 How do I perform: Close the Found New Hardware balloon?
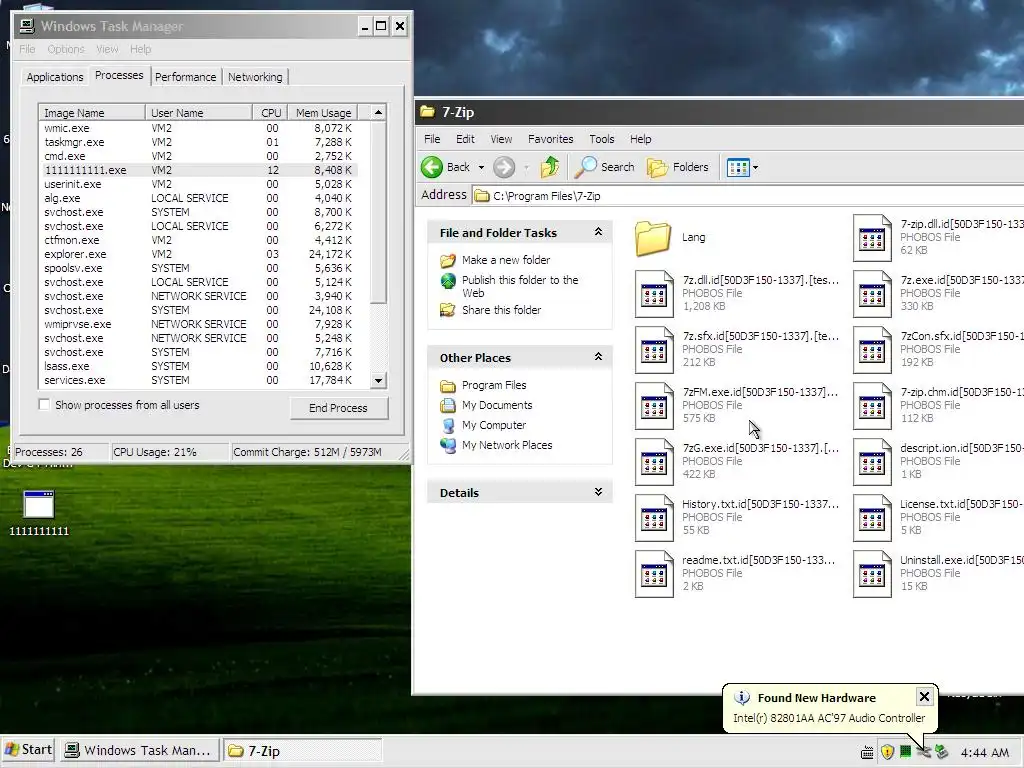coord(924,697)
